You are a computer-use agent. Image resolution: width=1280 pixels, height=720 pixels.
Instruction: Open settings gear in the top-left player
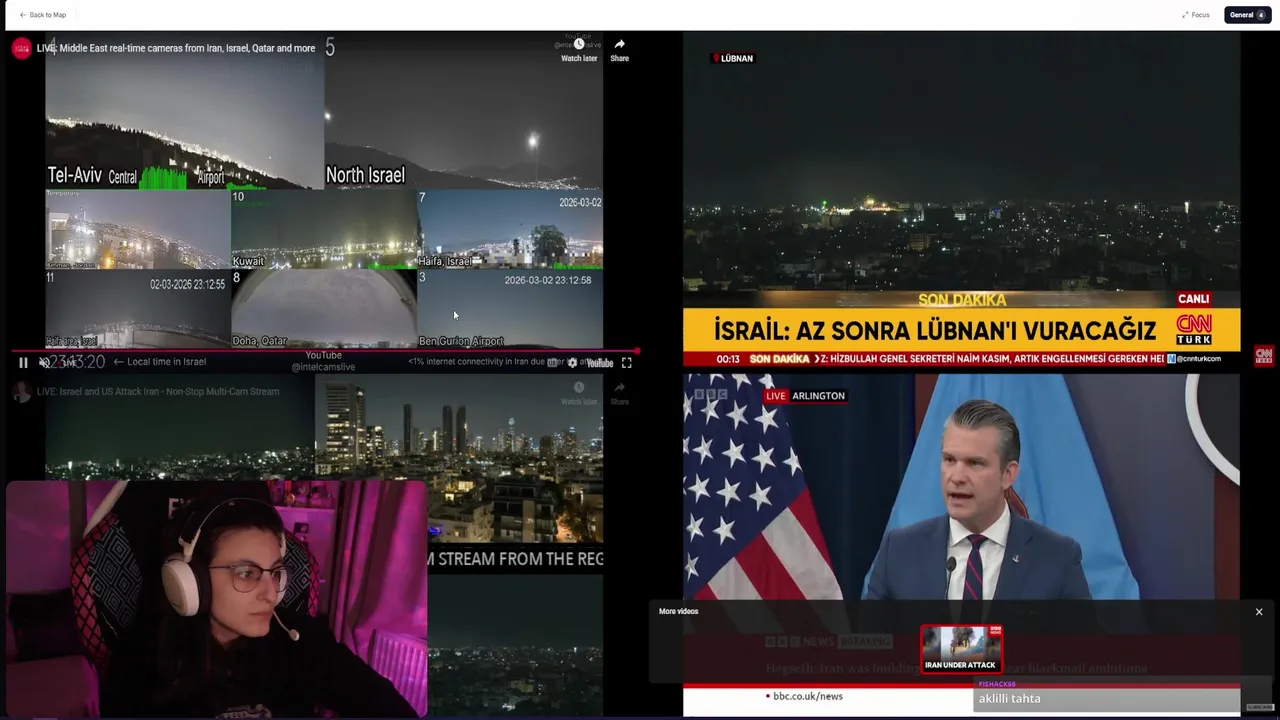tap(572, 363)
